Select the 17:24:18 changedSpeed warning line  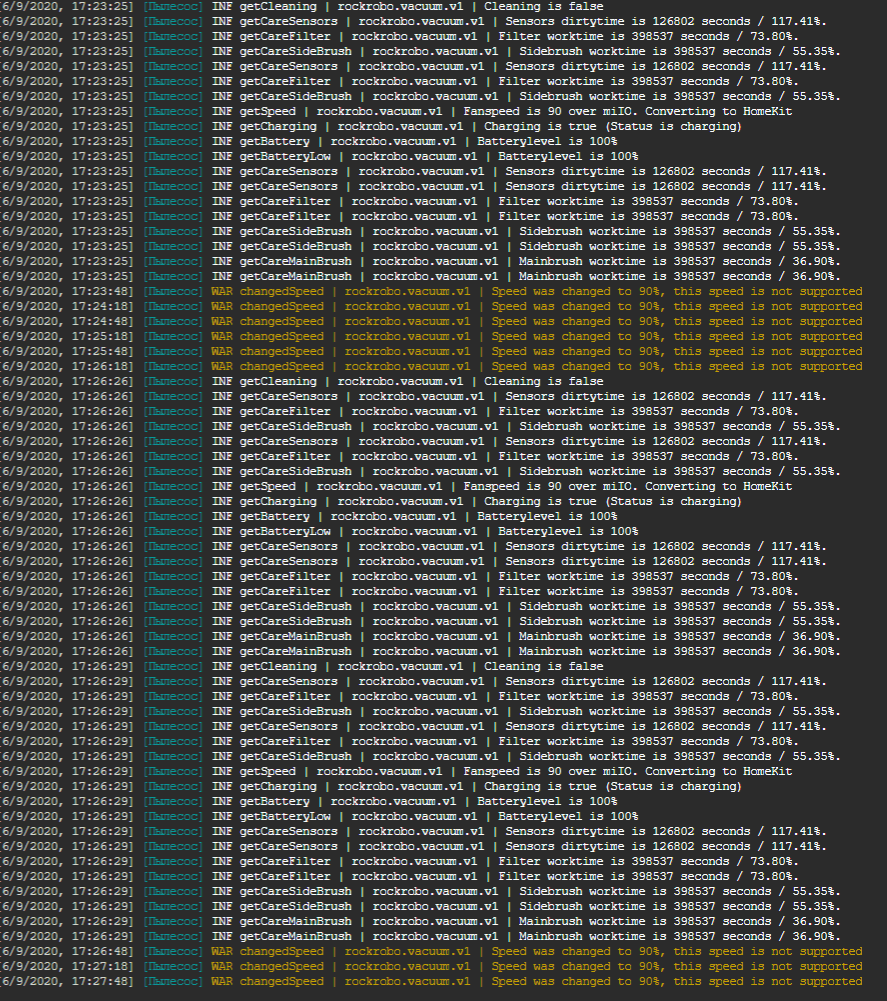[431, 306]
